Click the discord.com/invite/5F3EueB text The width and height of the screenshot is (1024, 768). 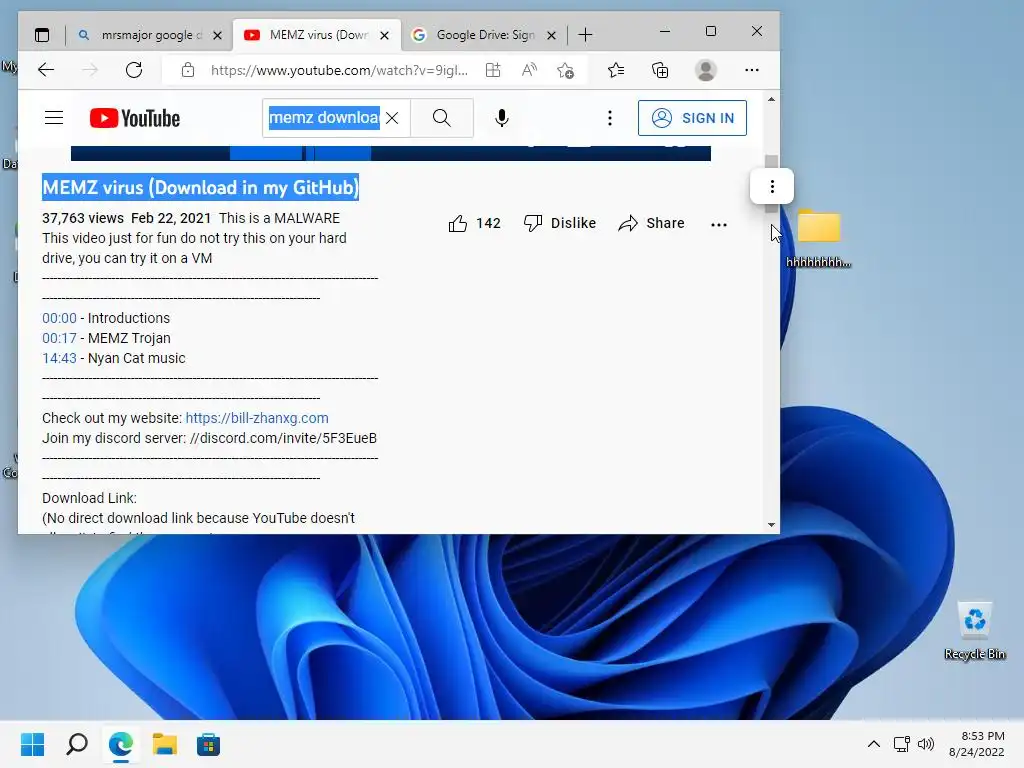coord(283,438)
